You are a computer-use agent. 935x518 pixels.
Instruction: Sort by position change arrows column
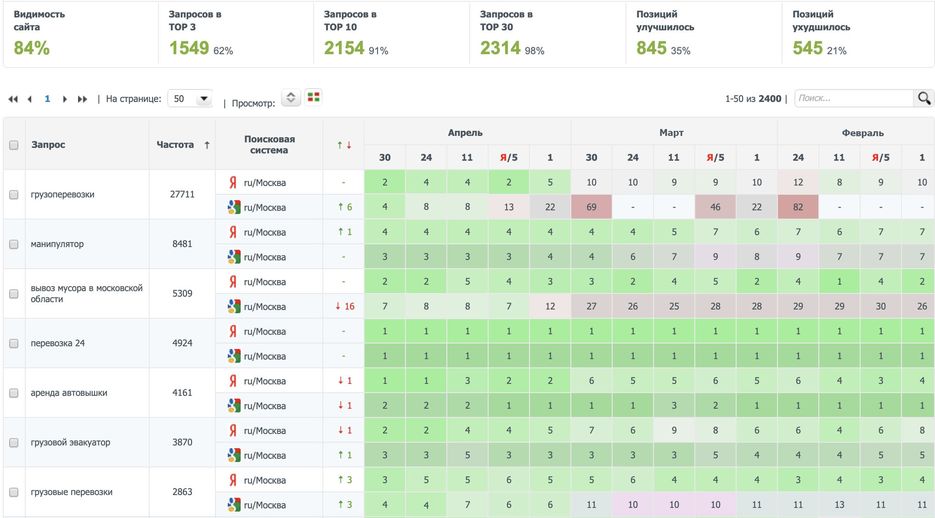344,145
